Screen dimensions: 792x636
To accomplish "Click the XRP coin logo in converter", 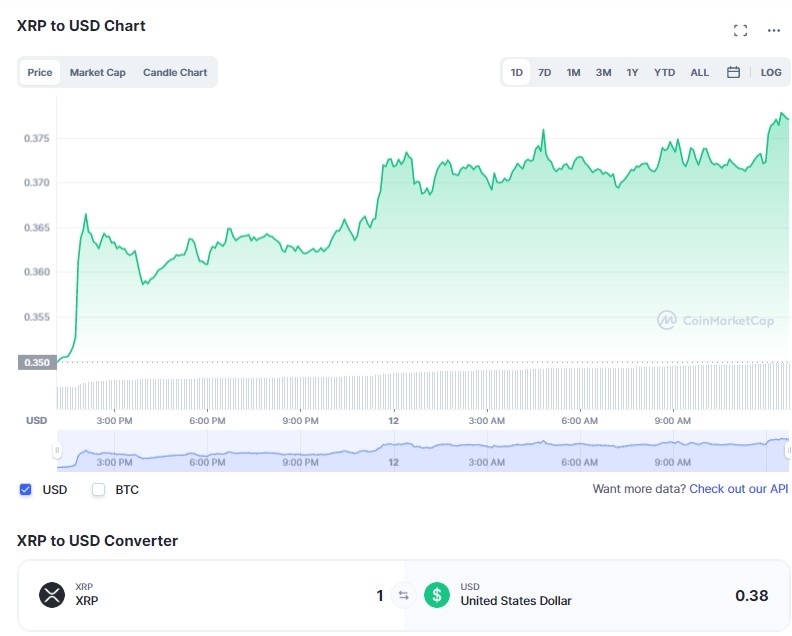I will click(x=52, y=595).
